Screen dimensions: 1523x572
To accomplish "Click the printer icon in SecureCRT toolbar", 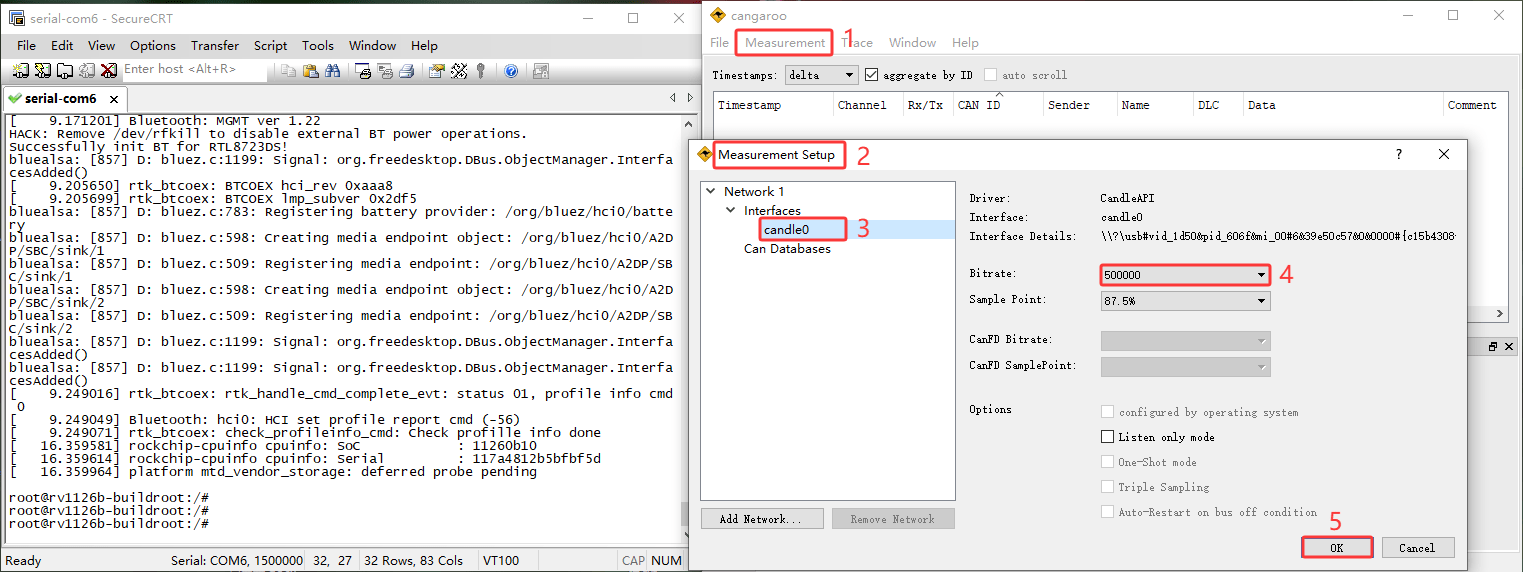I will [x=407, y=70].
